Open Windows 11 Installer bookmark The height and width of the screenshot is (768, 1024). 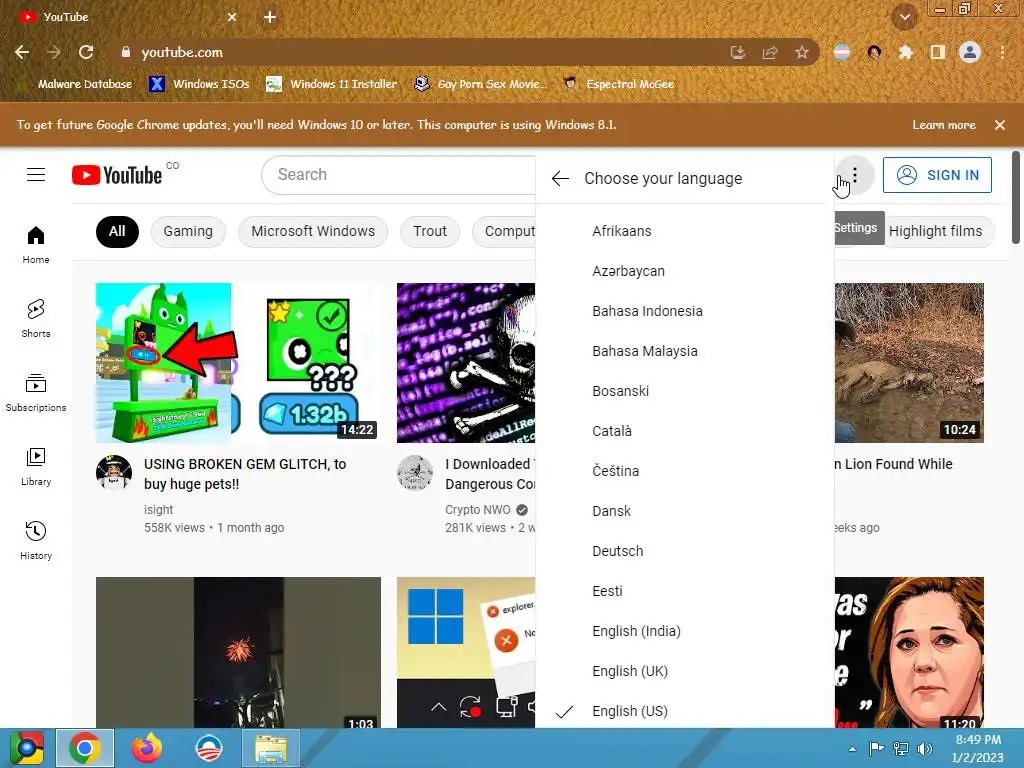332,84
